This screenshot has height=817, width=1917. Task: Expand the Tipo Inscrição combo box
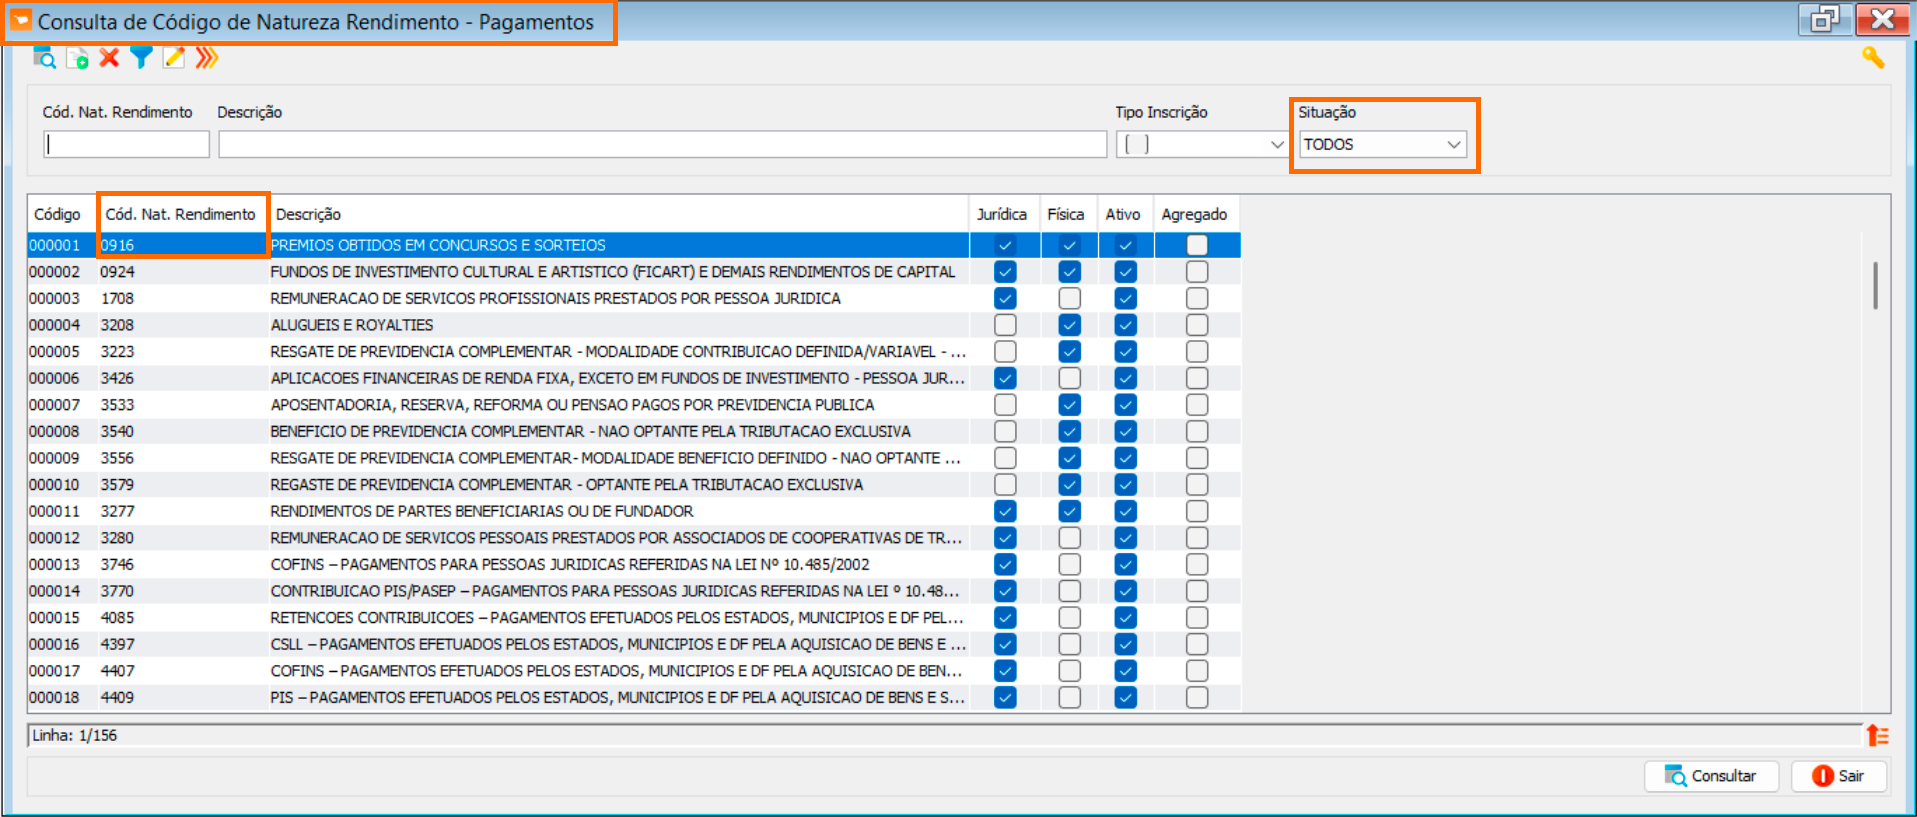coord(1201,145)
